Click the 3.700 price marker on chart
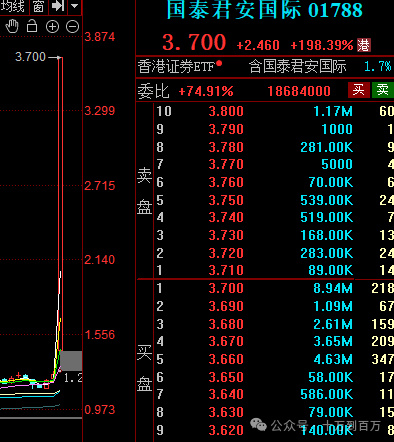This screenshot has width=394, height=442. pyautogui.click(x=30, y=57)
